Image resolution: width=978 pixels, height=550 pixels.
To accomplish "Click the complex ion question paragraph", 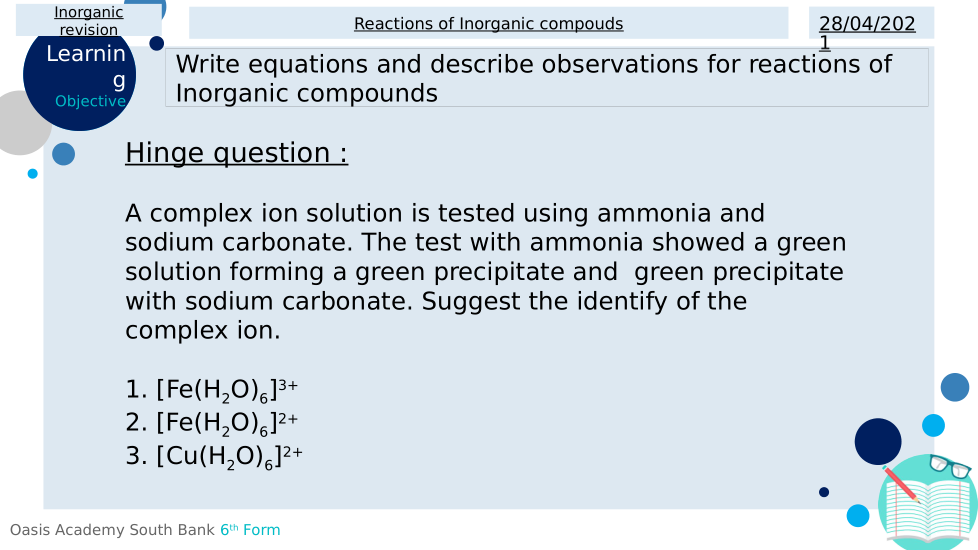I will [485, 271].
